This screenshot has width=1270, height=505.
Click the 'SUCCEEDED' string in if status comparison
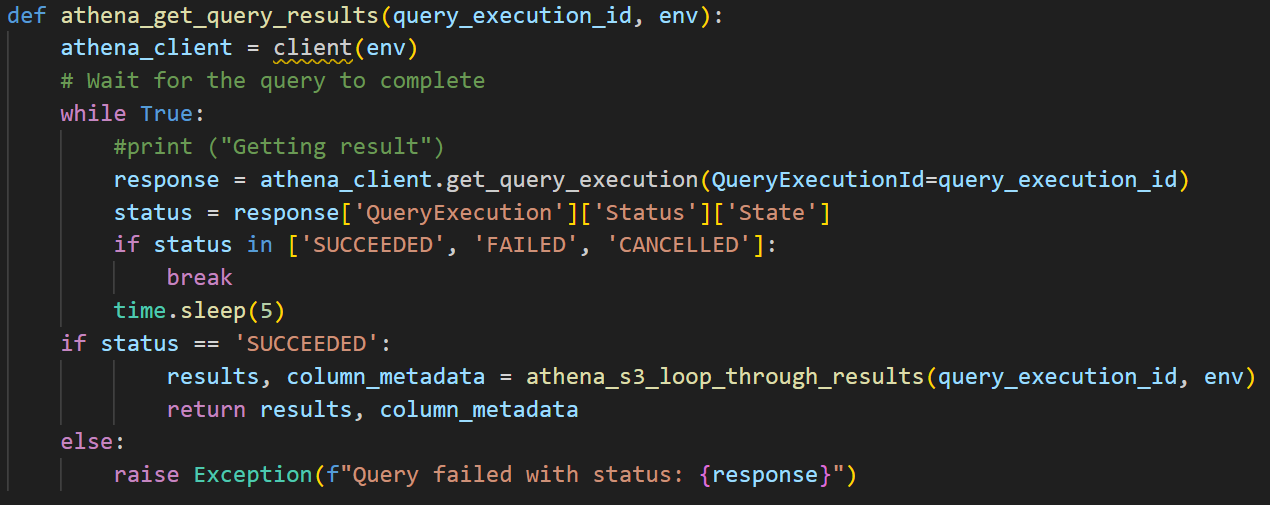pyautogui.click(x=307, y=344)
